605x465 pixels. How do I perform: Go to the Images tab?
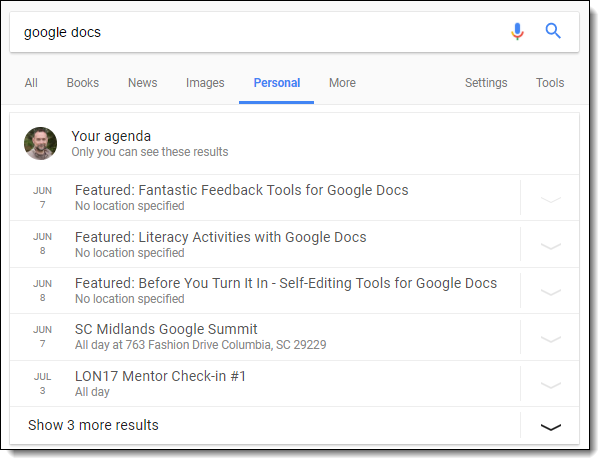[205, 83]
